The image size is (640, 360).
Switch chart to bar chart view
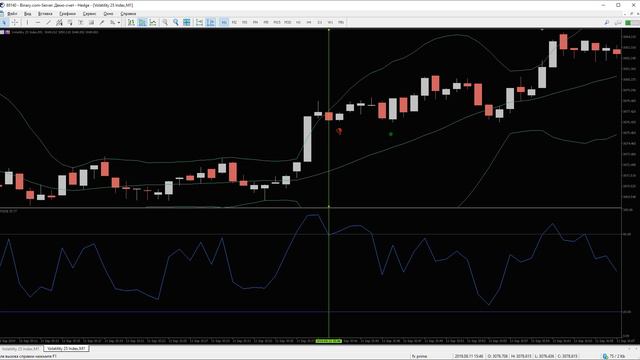(x=131, y=22)
